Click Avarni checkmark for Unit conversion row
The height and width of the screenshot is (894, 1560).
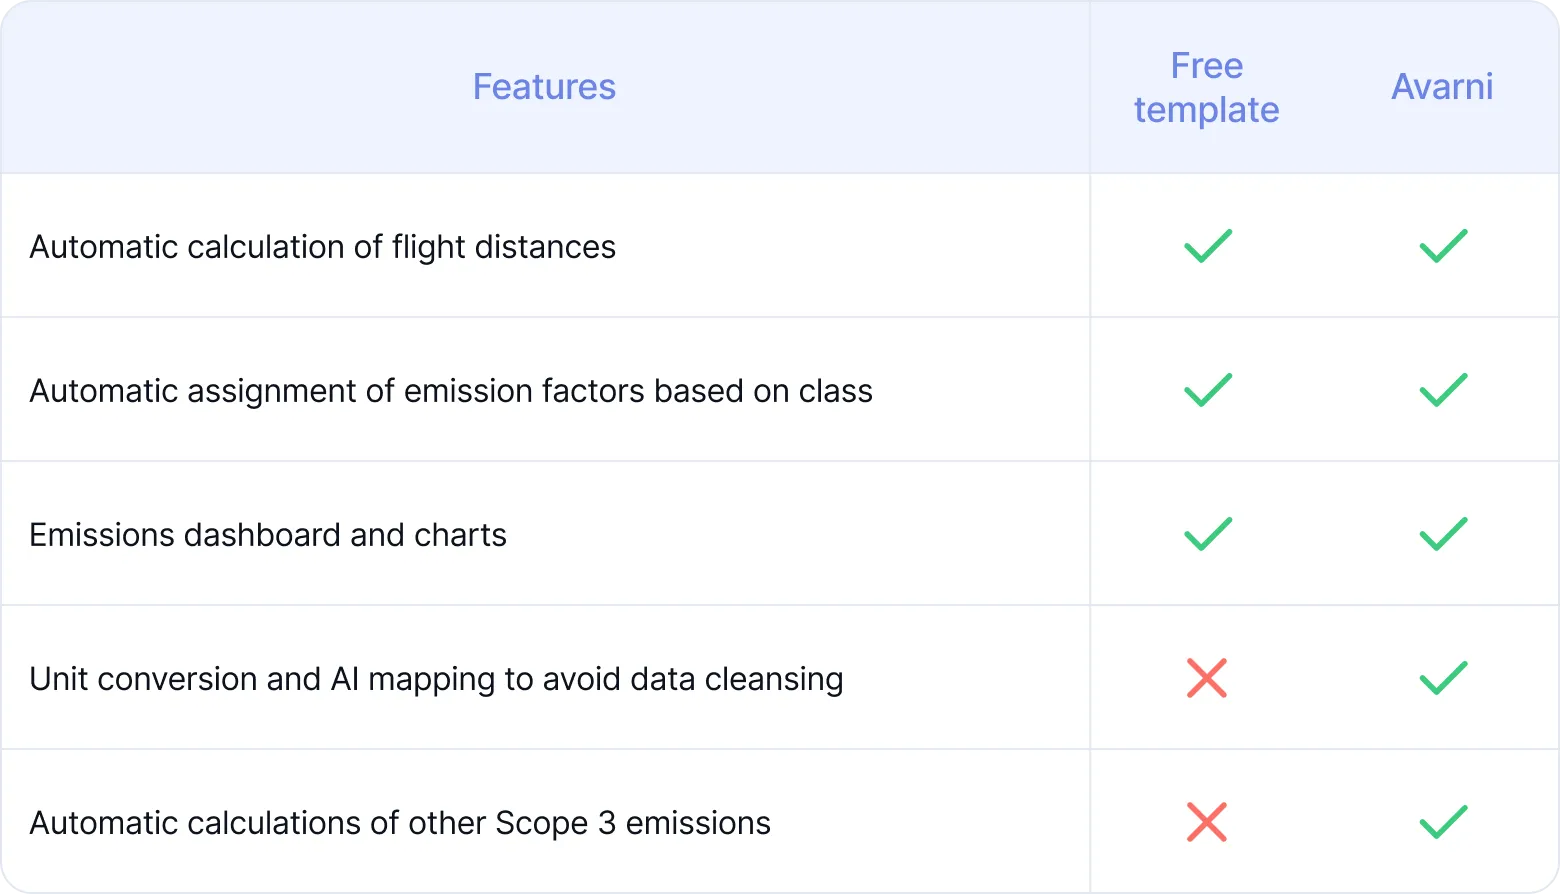pos(1443,678)
